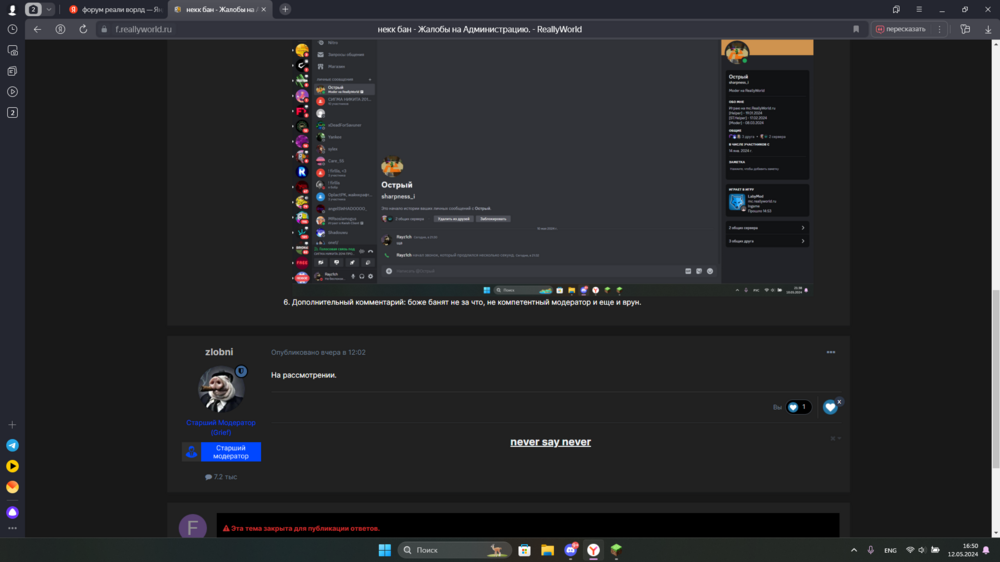
Task: Open the bookmarks manager icon in title bar
Action: (x=896, y=10)
